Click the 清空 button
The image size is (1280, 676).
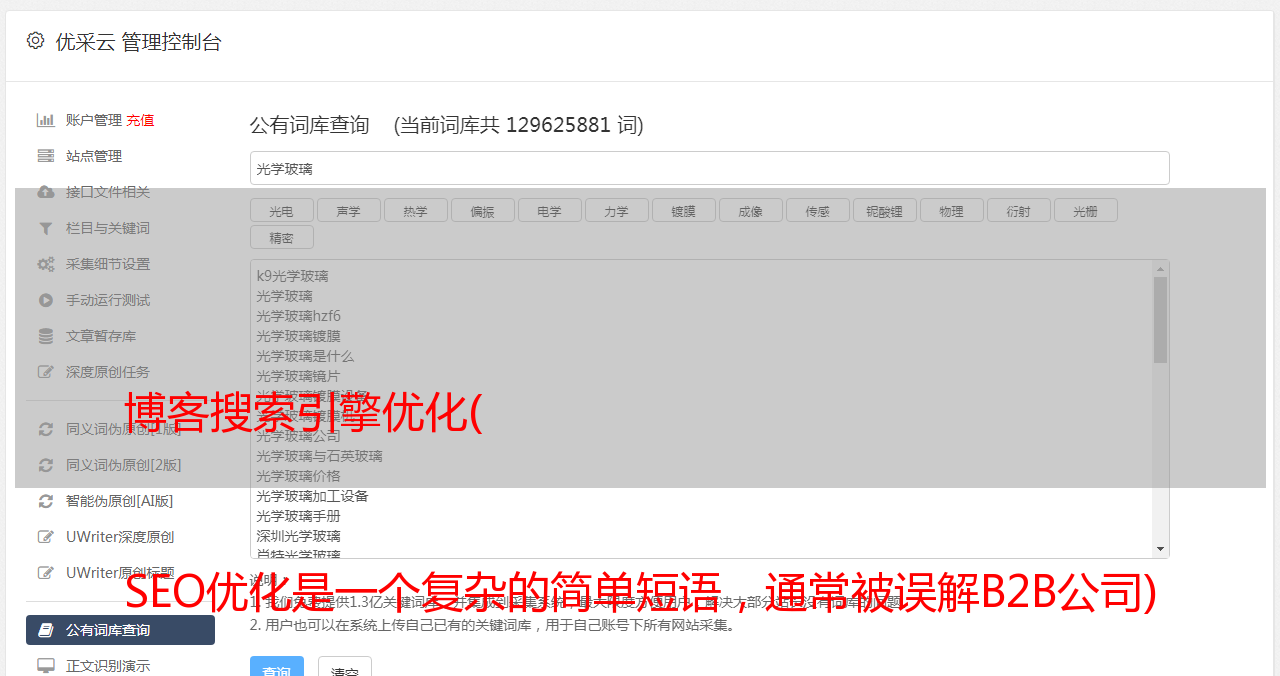pyautogui.click(x=345, y=668)
